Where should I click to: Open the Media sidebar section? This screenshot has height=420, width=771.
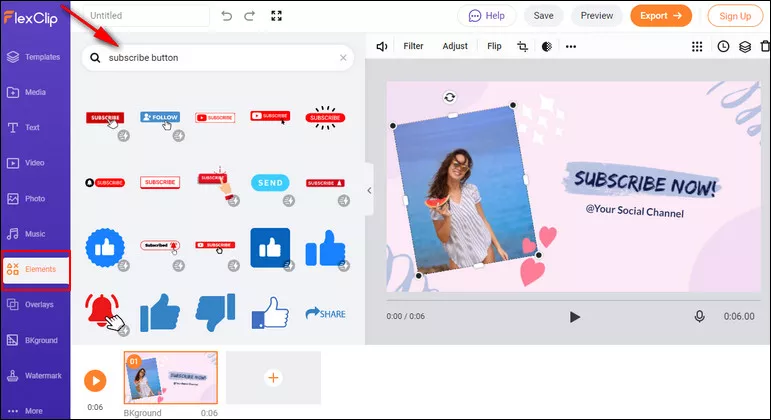(27, 92)
